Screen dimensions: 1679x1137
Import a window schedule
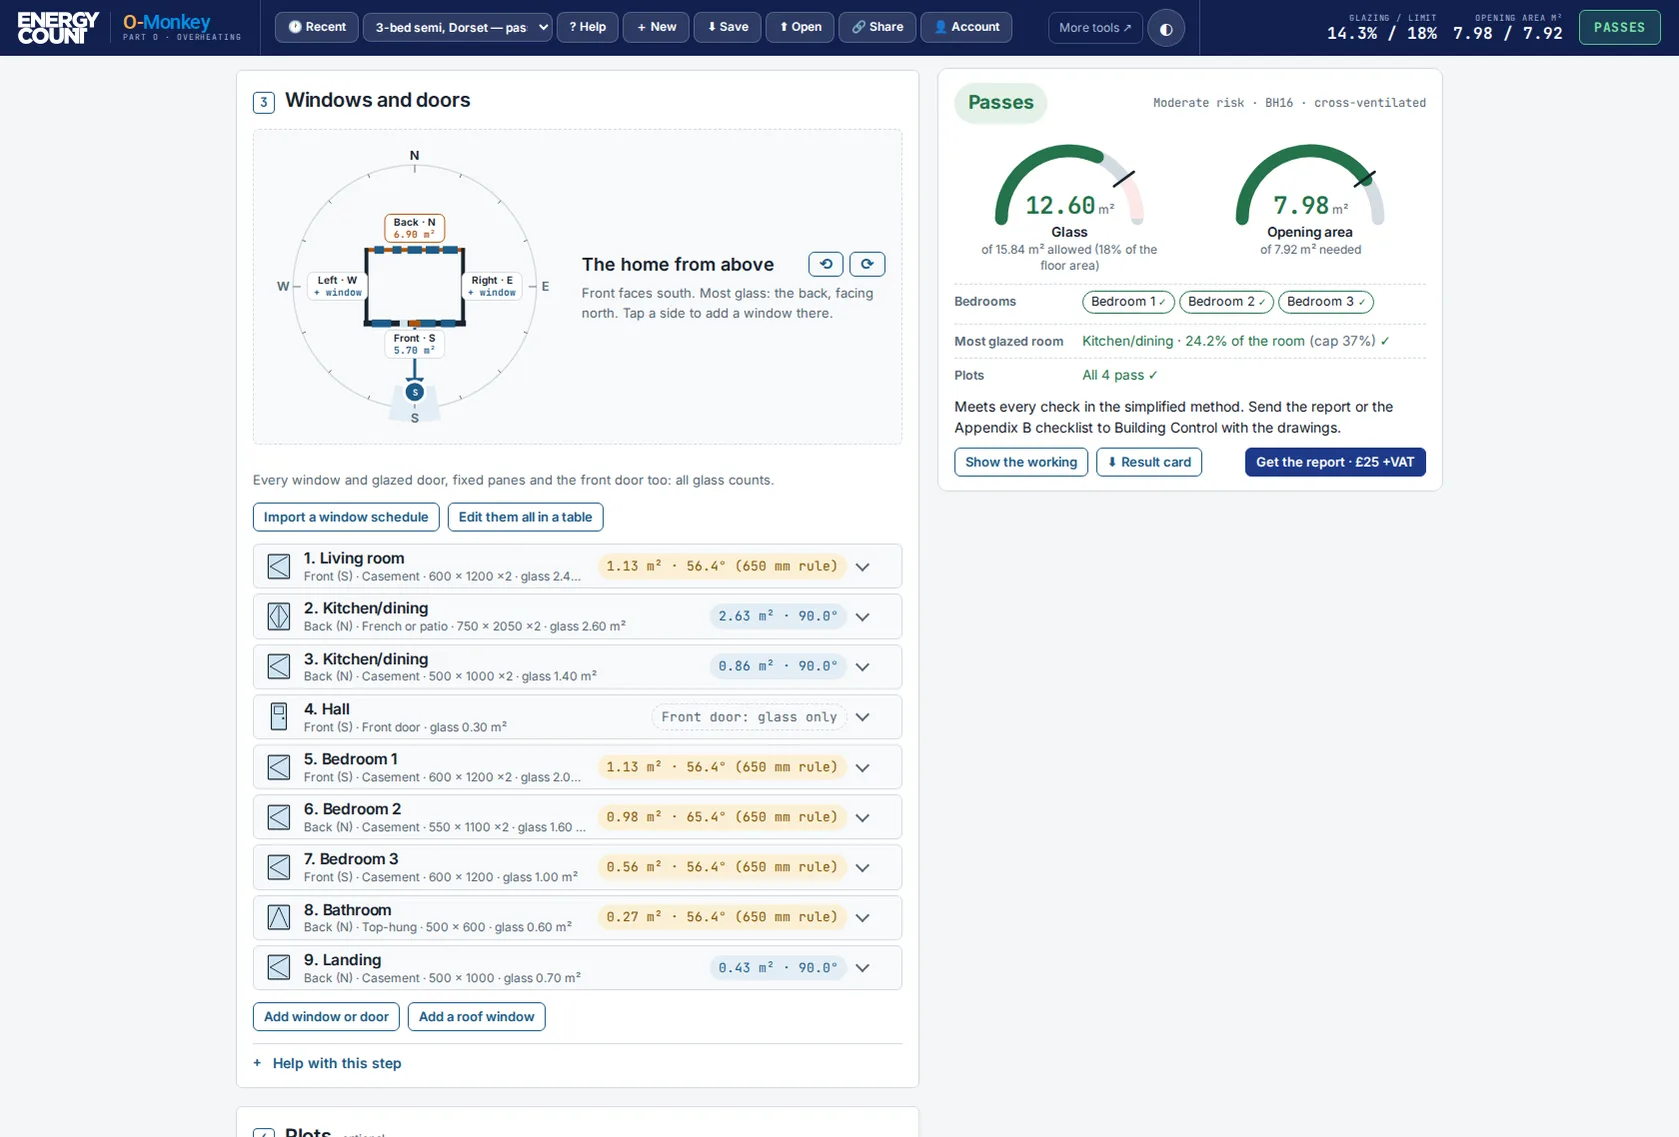pyautogui.click(x=346, y=517)
